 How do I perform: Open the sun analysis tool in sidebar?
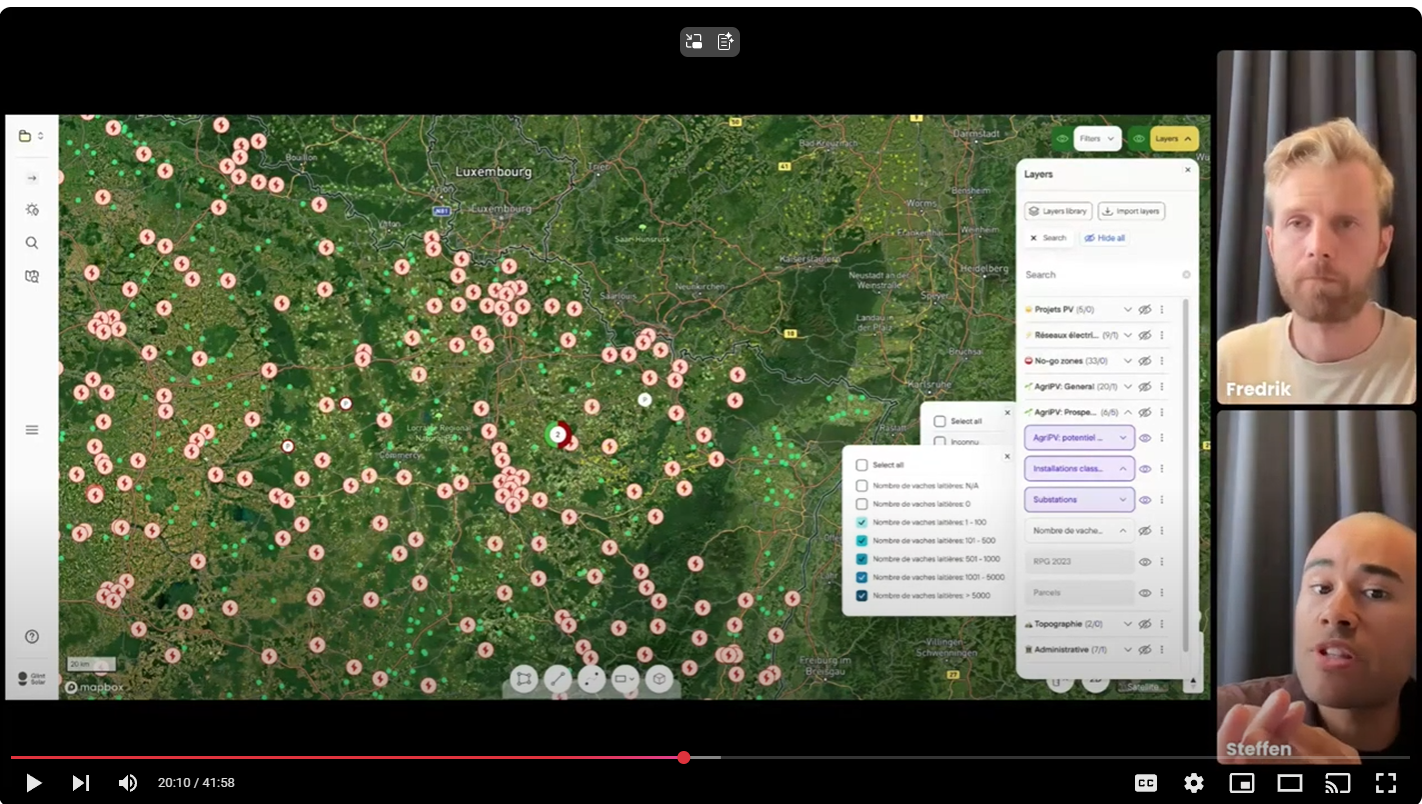32,210
